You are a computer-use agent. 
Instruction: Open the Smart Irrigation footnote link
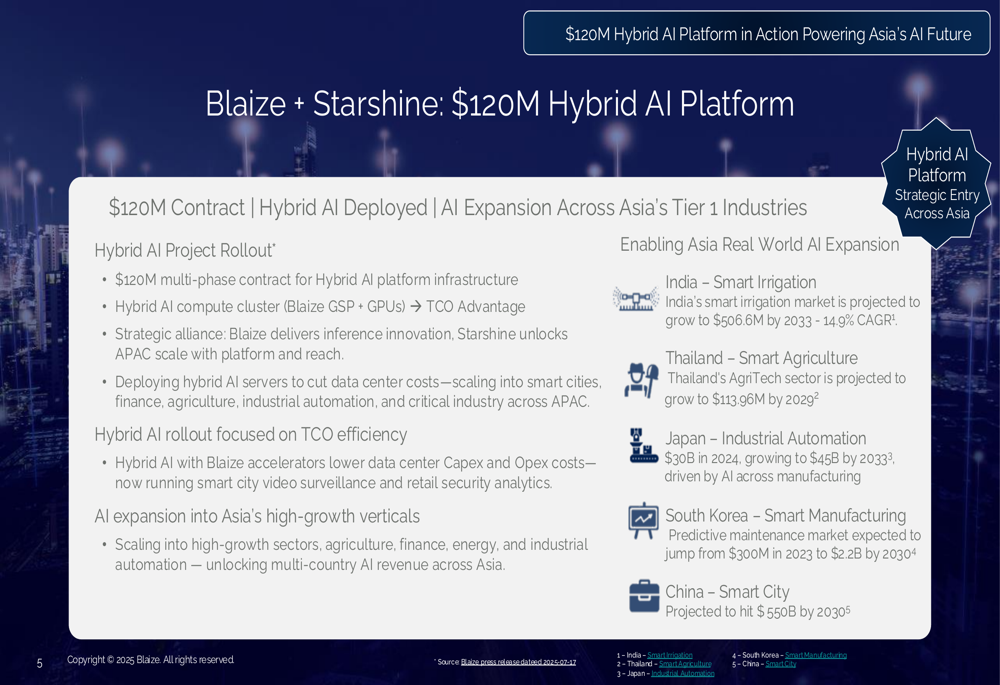pos(670,655)
